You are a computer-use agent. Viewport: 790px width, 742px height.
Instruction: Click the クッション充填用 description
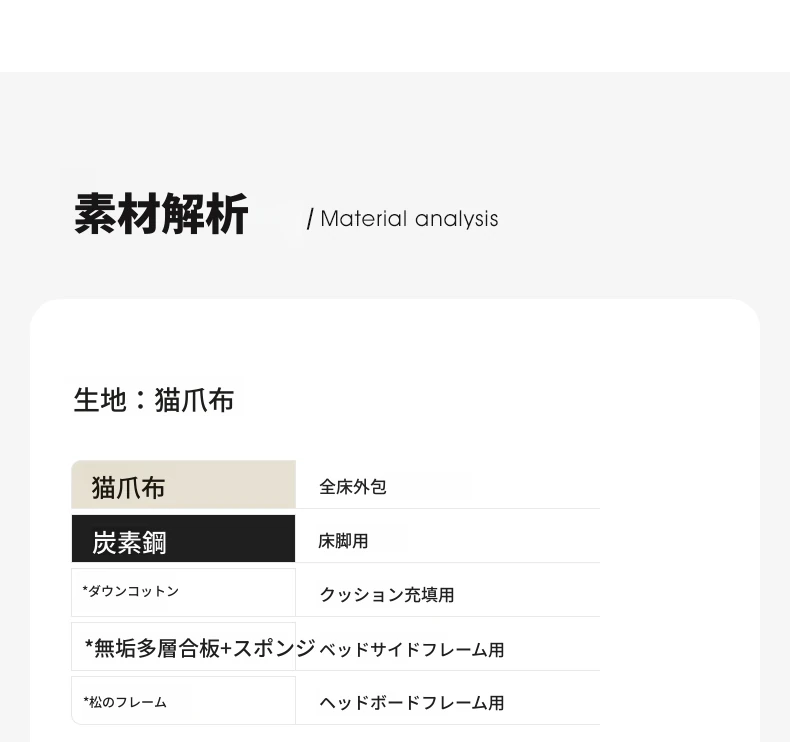387,595
